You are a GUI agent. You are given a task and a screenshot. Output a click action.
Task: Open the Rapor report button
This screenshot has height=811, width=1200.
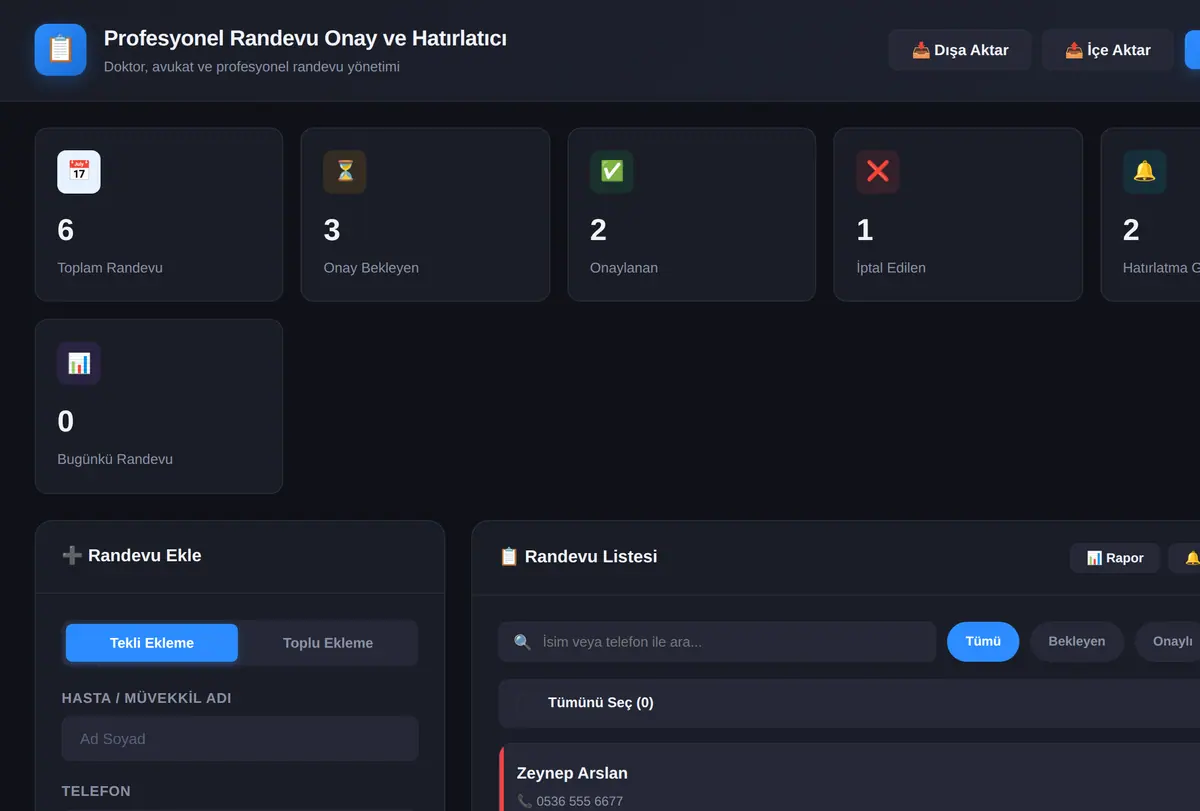point(1115,558)
